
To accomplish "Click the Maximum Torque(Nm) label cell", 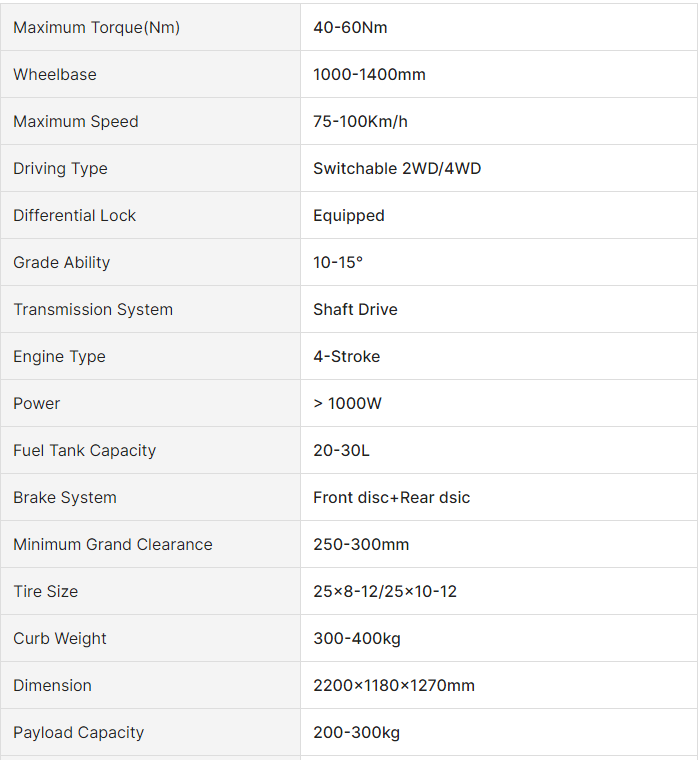I will point(96,28).
